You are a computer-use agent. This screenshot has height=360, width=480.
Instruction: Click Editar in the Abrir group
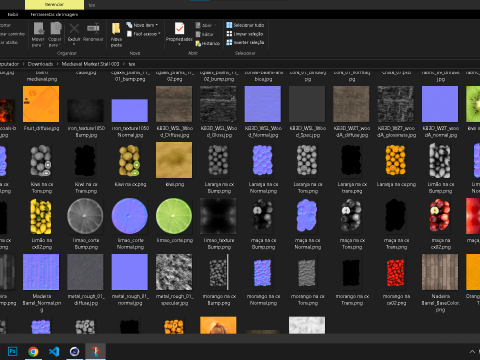tap(204, 34)
